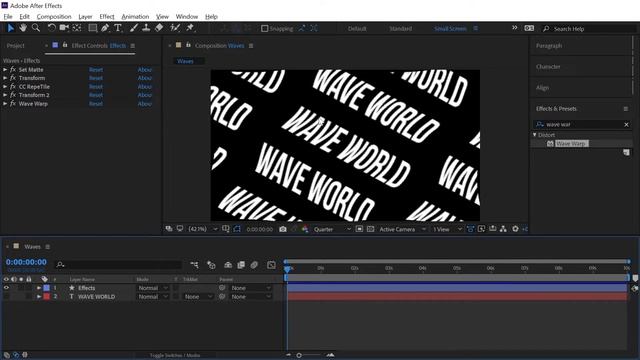This screenshot has height=360, width=640.
Task: Toggle lock on the Composition Waves panel
Action: pos(188,45)
